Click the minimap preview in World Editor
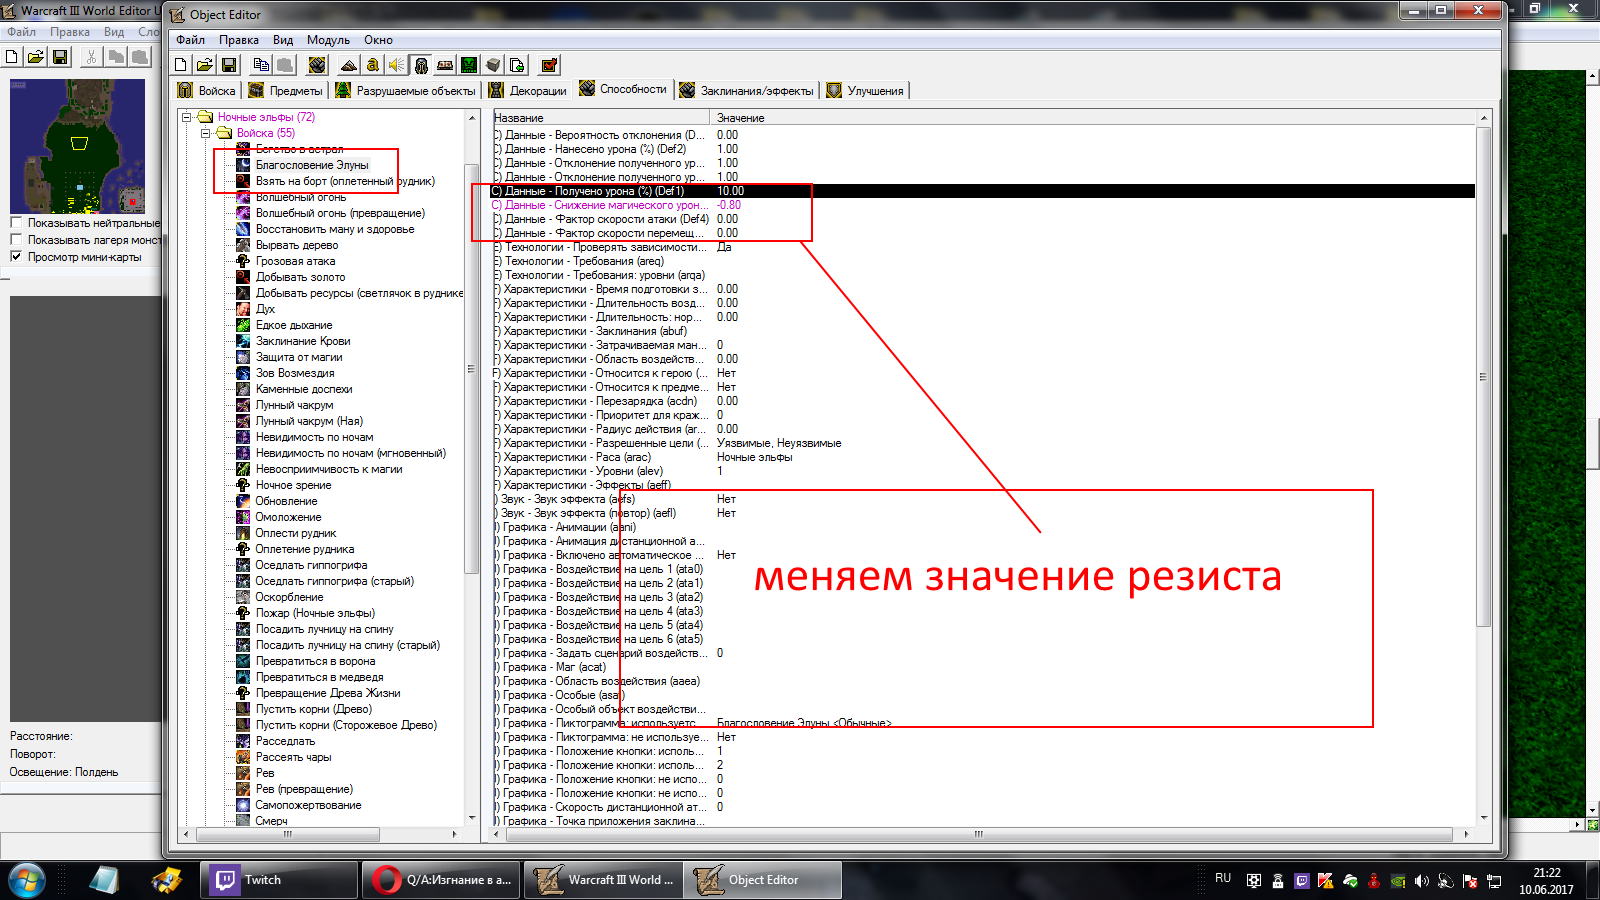This screenshot has width=1600, height=900. tap(78, 147)
